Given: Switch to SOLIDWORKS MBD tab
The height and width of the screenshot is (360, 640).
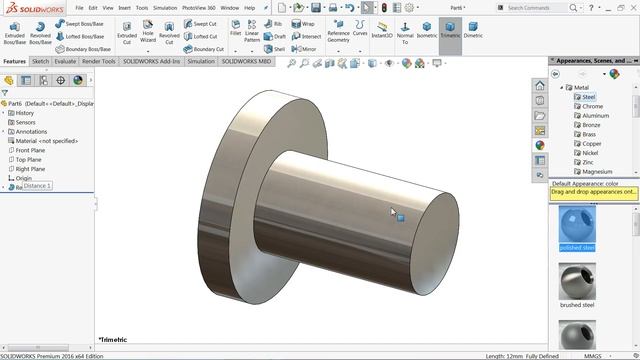Looking at the screenshot, I should tap(247, 61).
